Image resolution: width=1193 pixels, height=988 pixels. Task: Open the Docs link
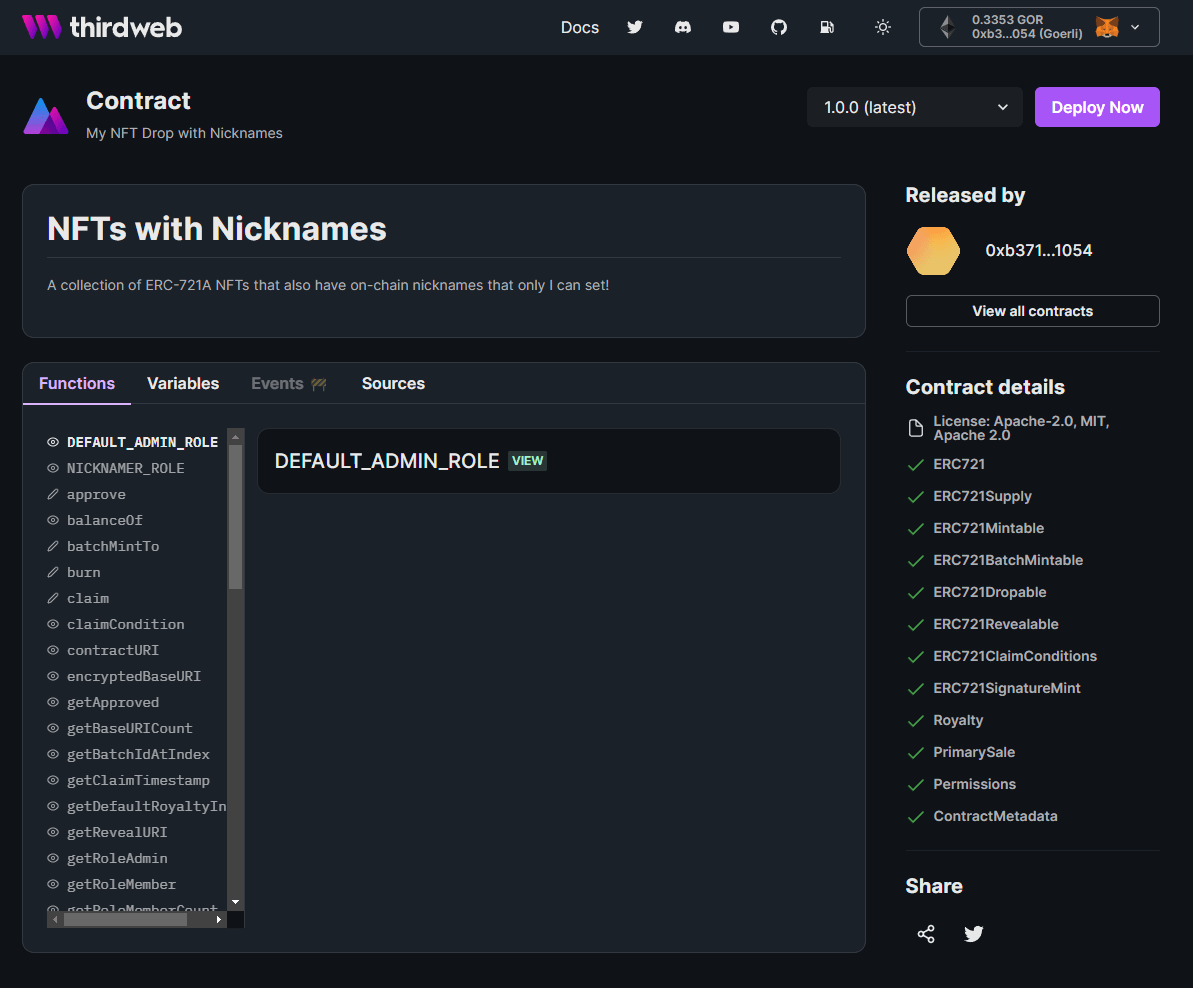pyautogui.click(x=580, y=27)
